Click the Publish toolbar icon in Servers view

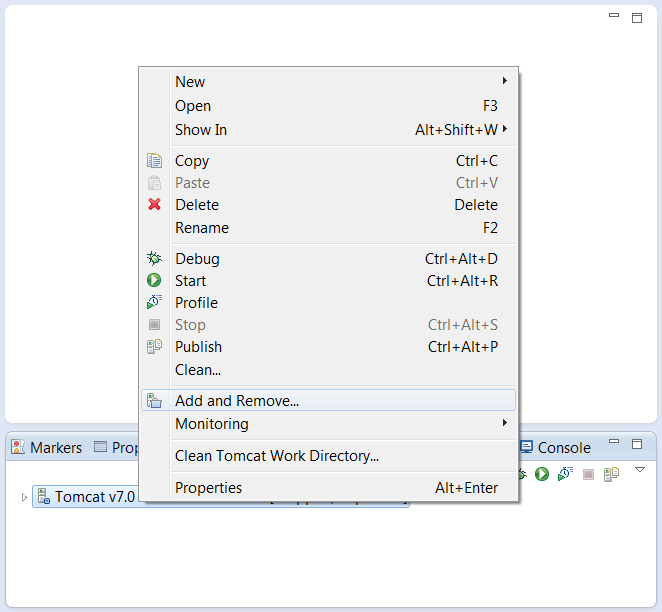(611, 474)
